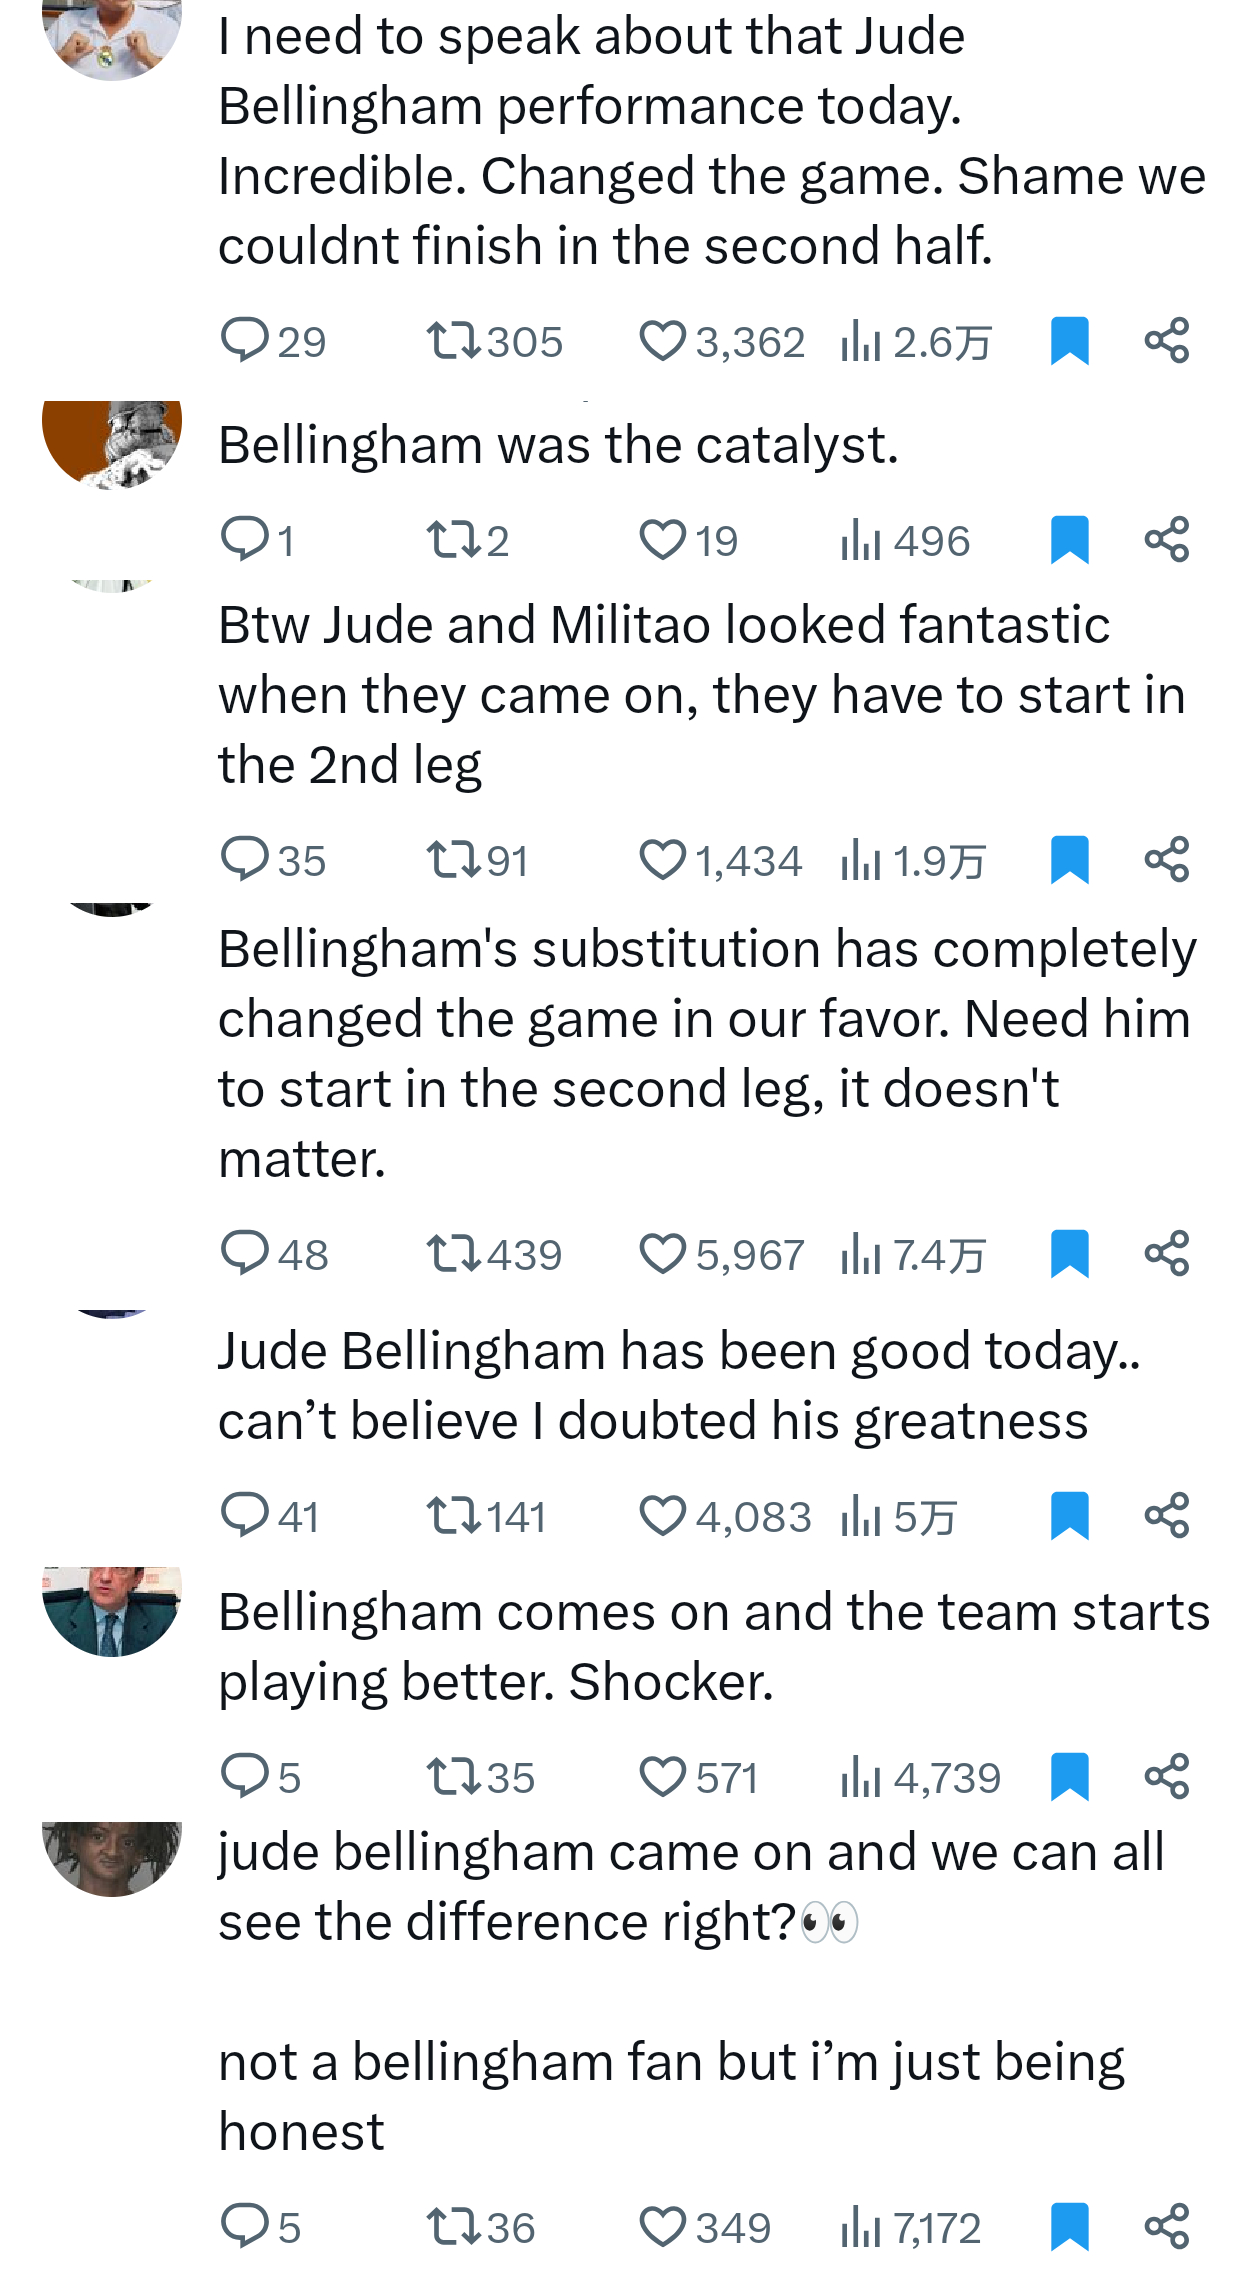The image size is (1260, 2281).
Task: Reply to the Jude and Militao tweet
Action: tap(245, 859)
